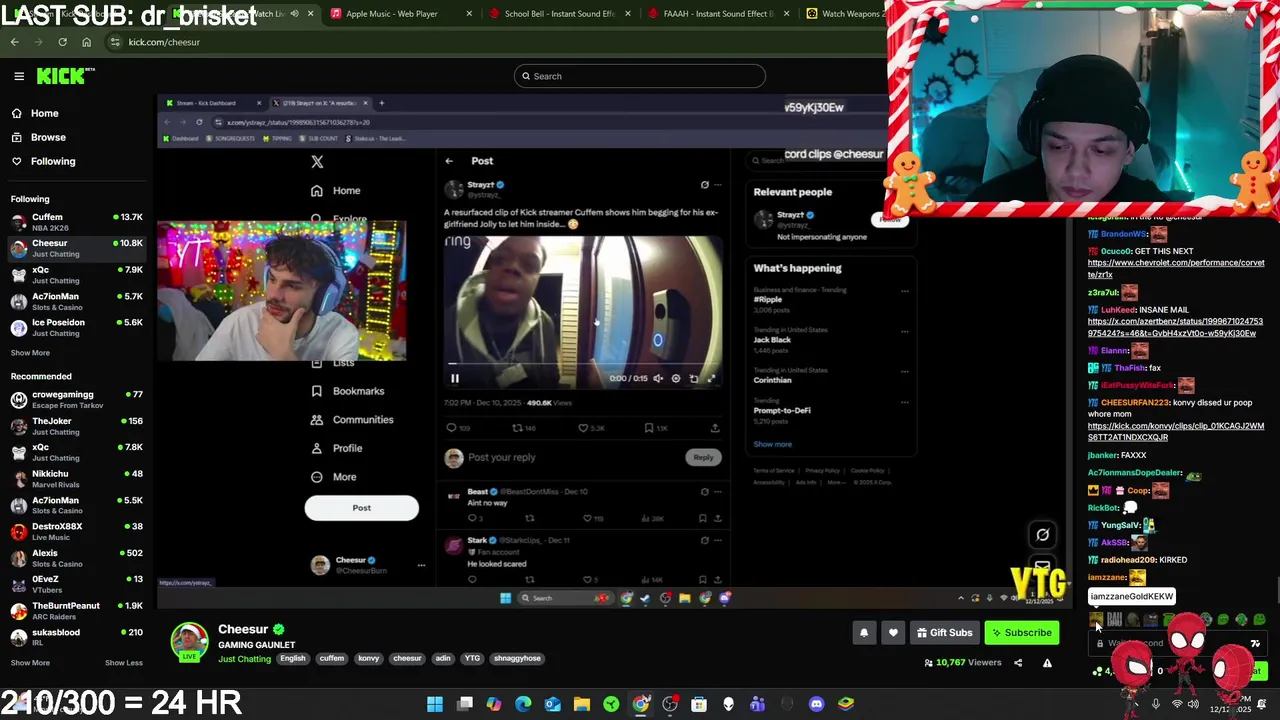This screenshot has height=720, width=1280.
Task: Switch to FAAAH sound effect tab
Action: pos(720,14)
